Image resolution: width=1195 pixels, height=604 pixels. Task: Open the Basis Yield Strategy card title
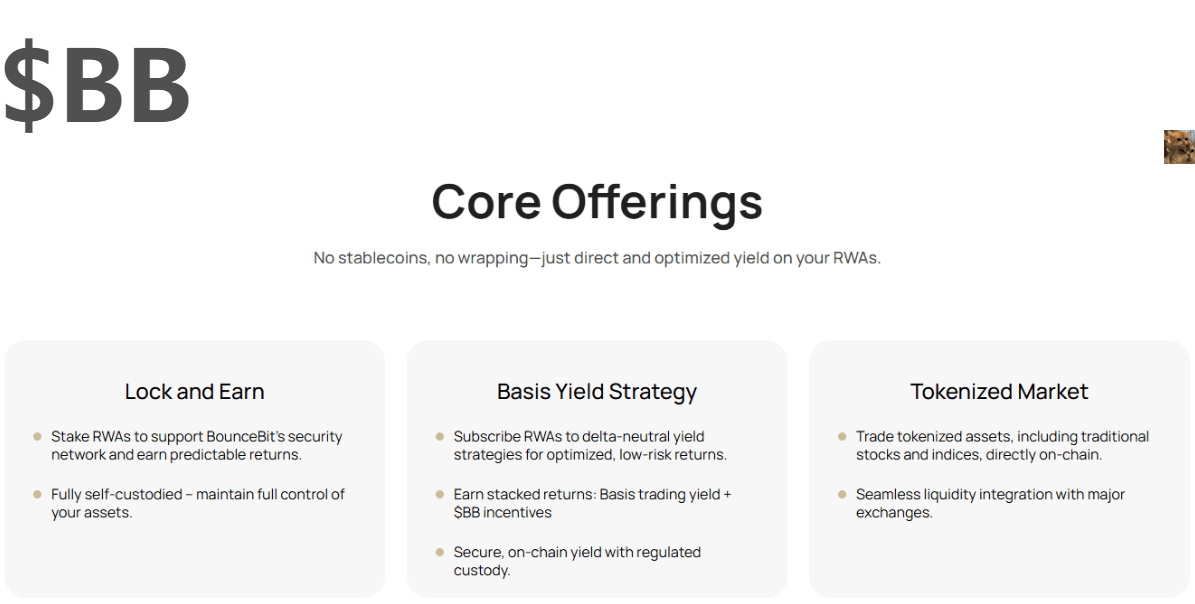pyautogui.click(x=597, y=391)
